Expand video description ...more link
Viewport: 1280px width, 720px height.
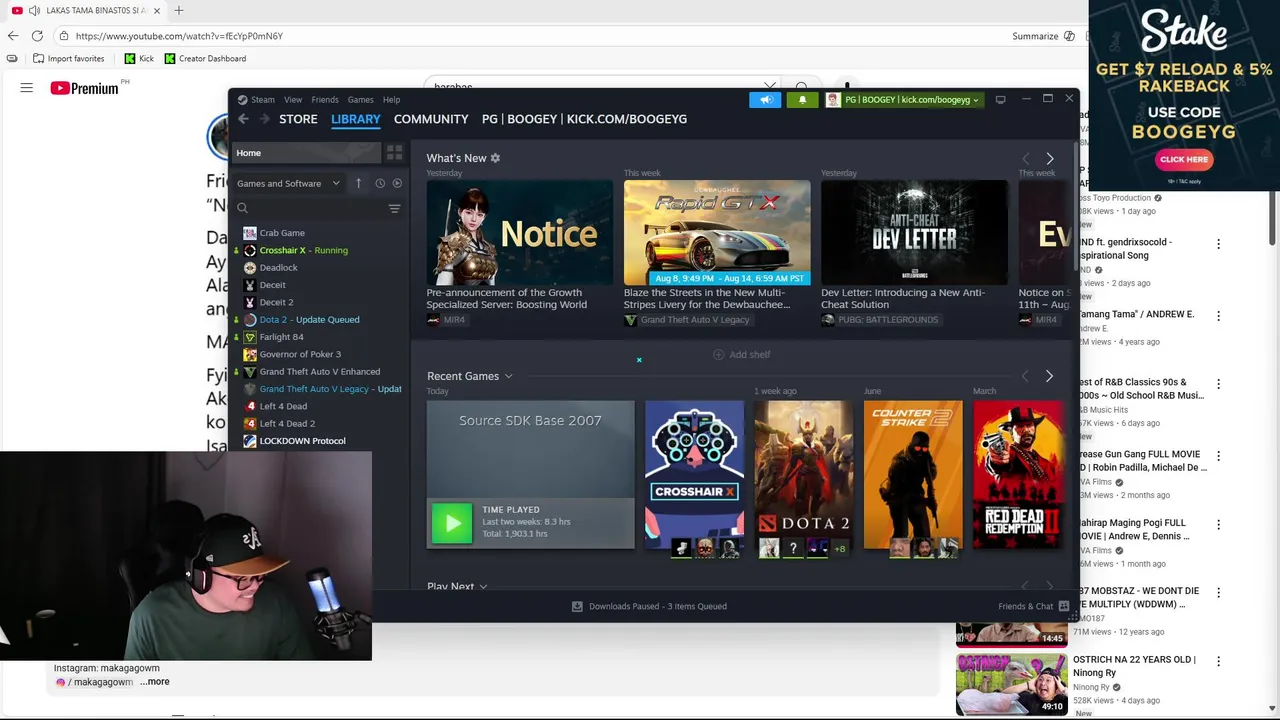pyautogui.click(x=154, y=682)
